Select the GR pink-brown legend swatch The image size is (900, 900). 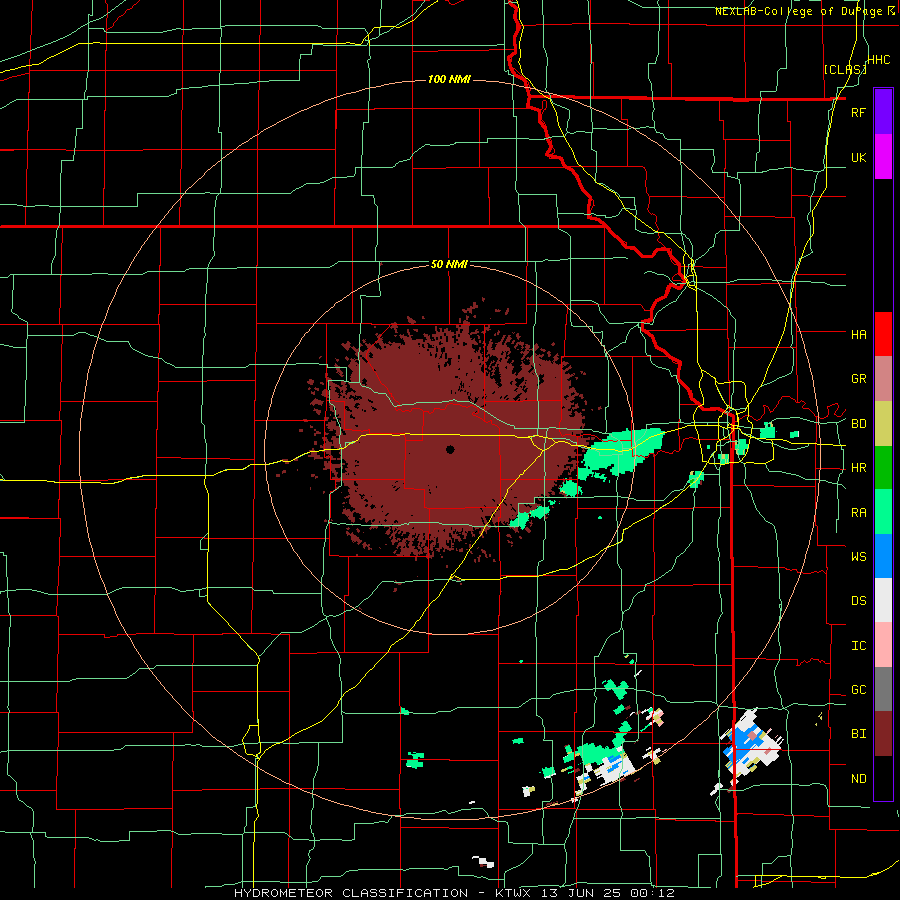(x=883, y=379)
